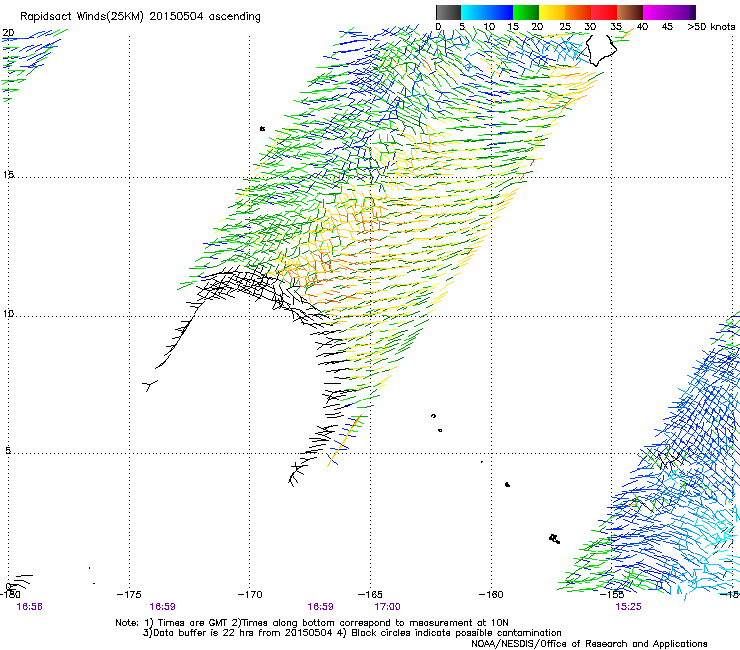Click the longitude label '-175'
The width and height of the screenshot is (740, 650).
(x=129, y=594)
